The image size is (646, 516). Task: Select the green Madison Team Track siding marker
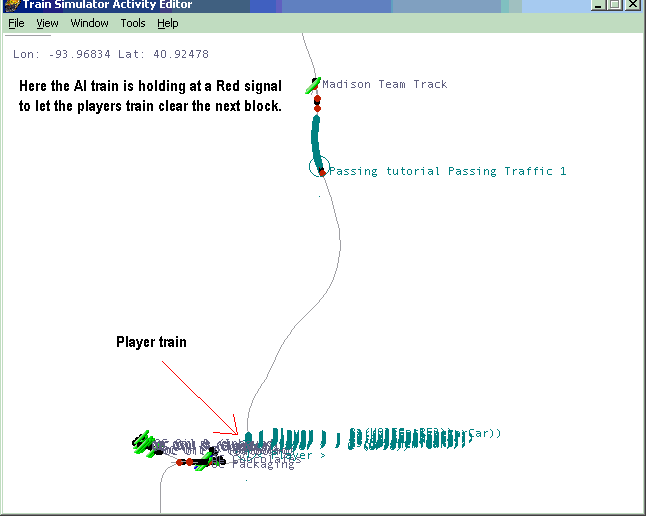click(313, 85)
